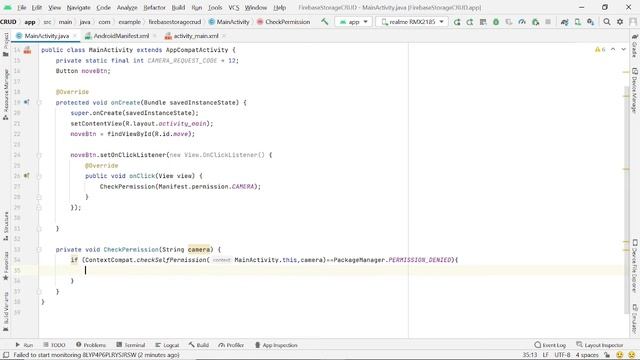The width and height of the screenshot is (640, 360).
Task: Click the sad face feedback icon
Action: (632, 355)
